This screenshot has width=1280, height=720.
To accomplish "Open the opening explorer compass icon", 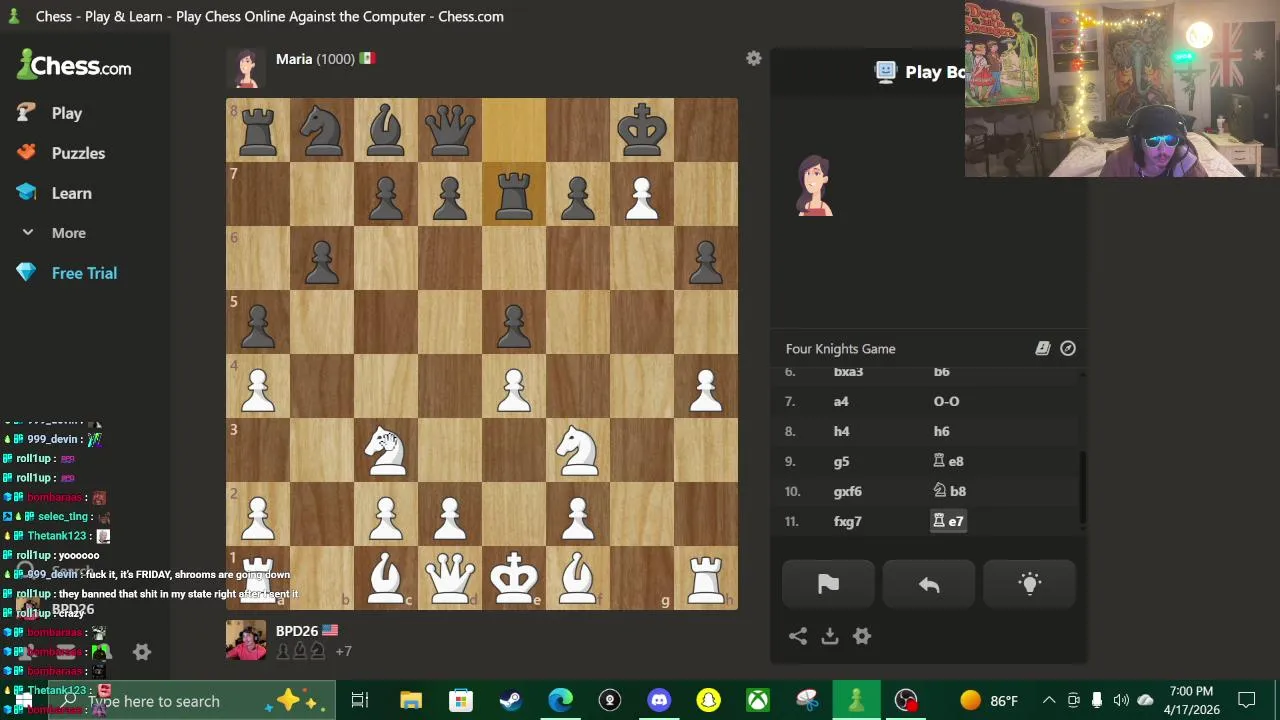I will pyautogui.click(x=1068, y=348).
